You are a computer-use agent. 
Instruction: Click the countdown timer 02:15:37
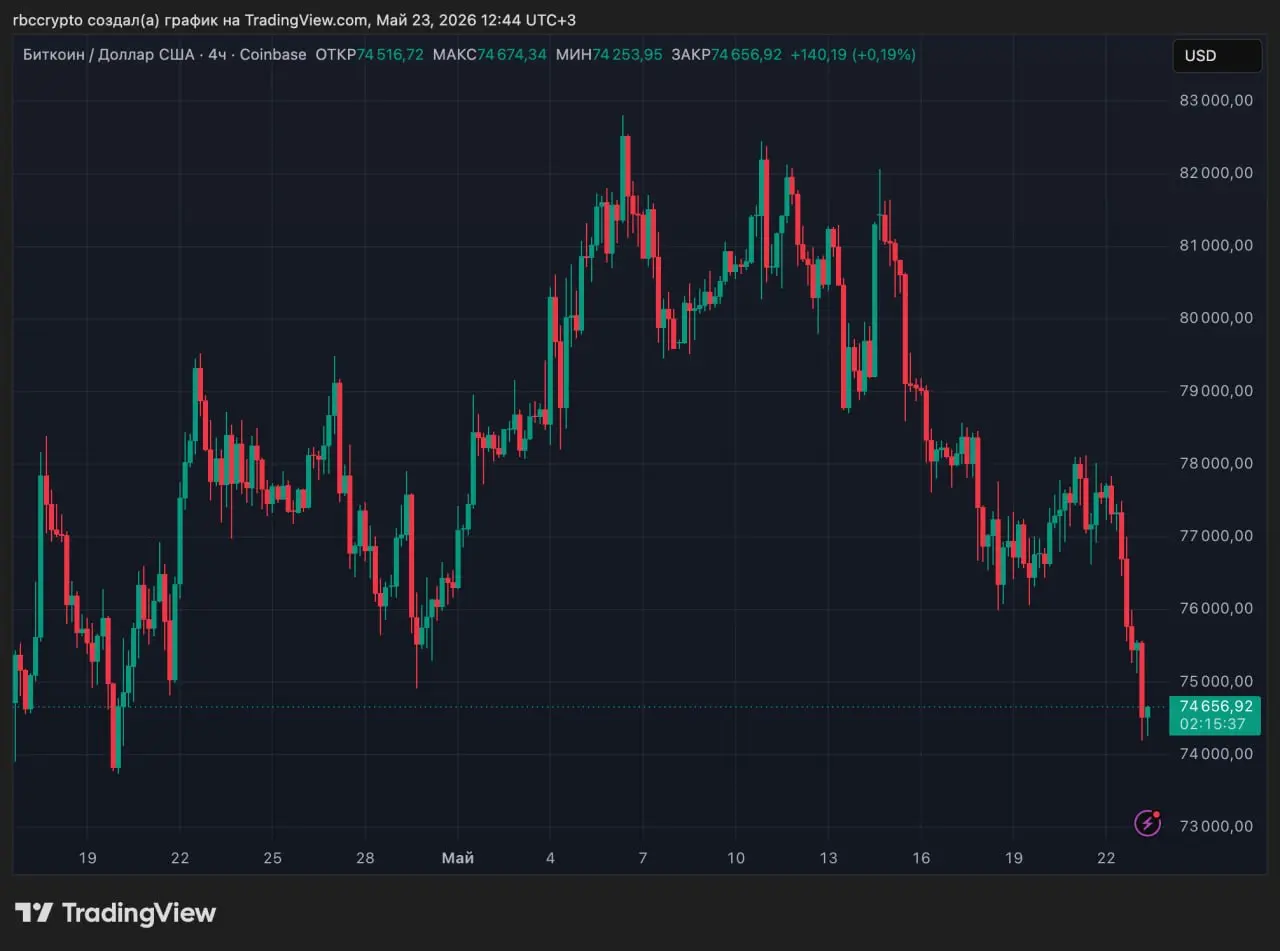click(x=1212, y=724)
